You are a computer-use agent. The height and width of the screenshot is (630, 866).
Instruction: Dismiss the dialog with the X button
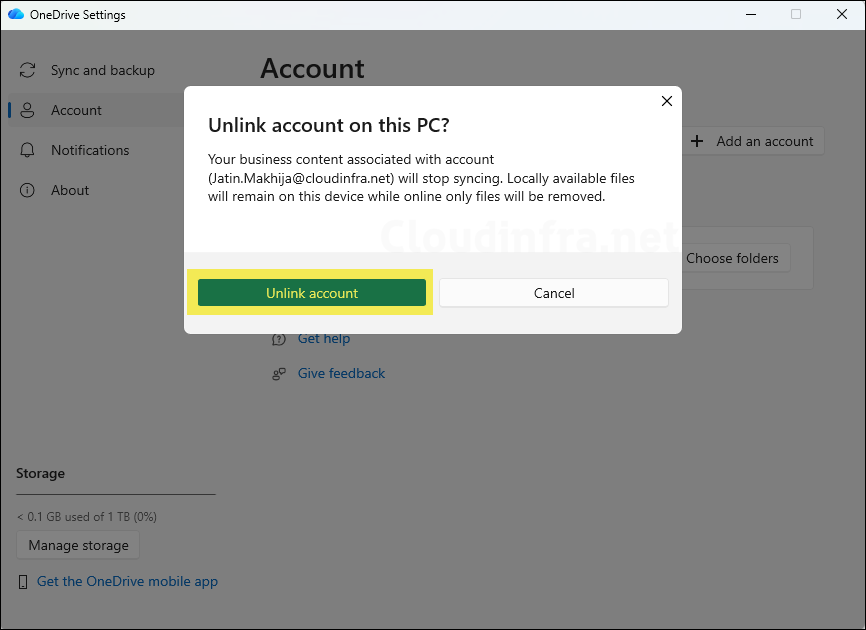click(666, 101)
